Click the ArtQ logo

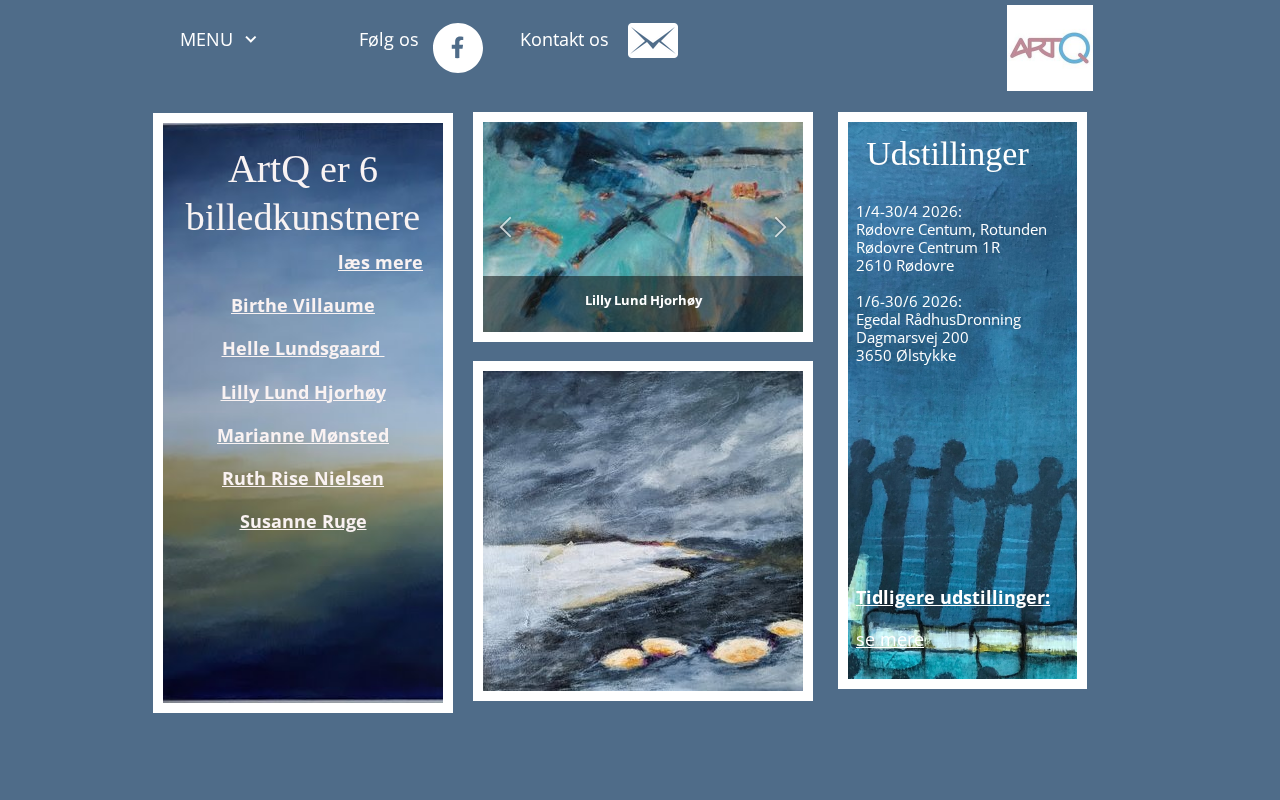tap(1050, 48)
